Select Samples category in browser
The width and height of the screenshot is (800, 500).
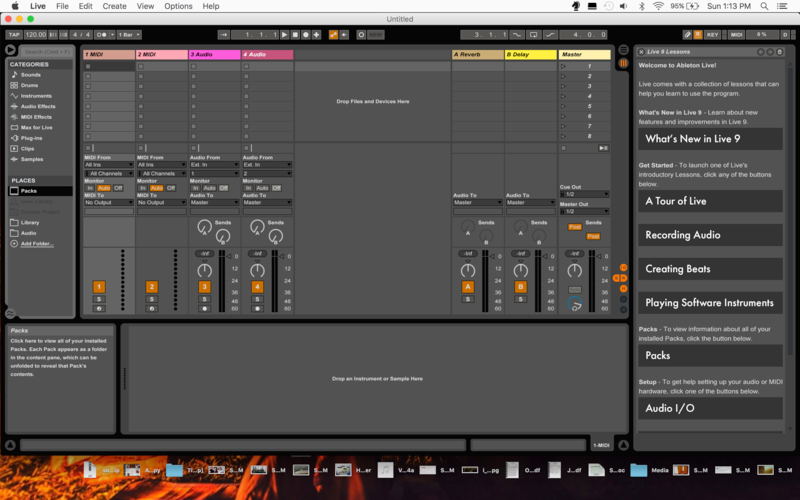click(x=32, y=159)
